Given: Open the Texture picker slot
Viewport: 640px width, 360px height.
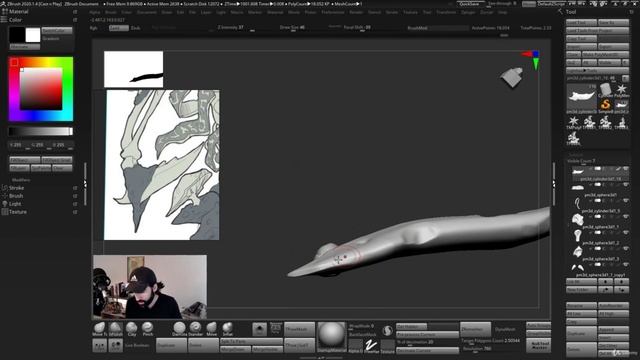Looking at the screenshot, I should pyautogui.click(x=387, y=346).
